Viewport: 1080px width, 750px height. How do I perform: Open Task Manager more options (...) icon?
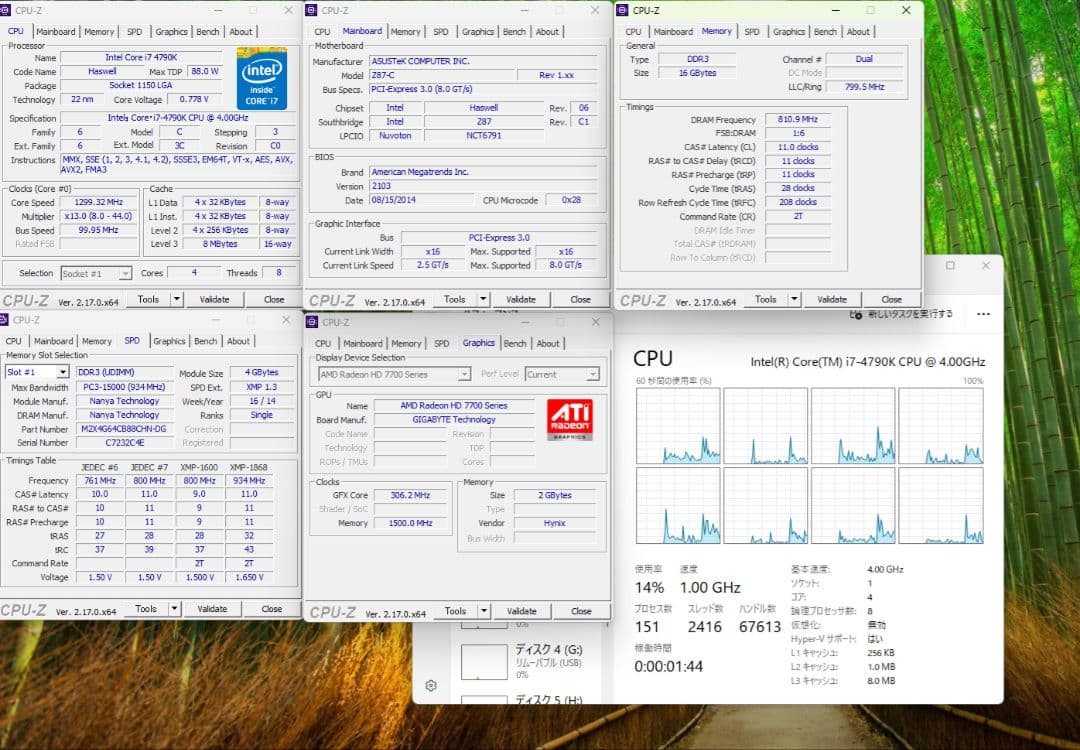click(982, 313)
